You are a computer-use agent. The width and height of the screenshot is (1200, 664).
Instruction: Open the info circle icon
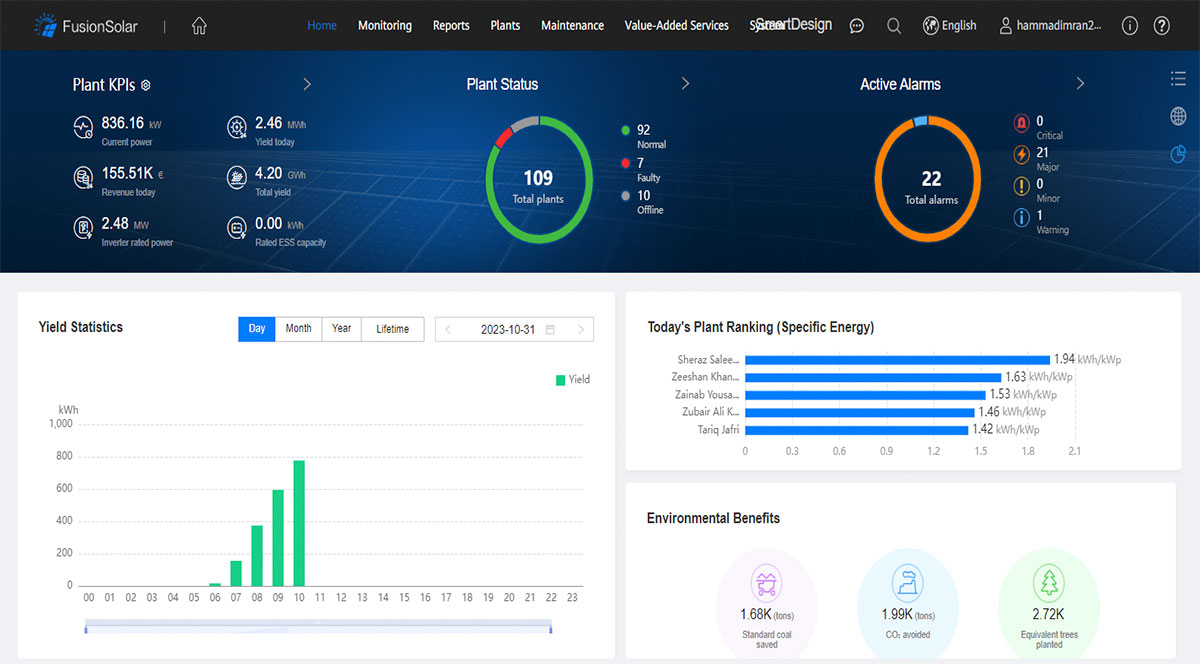click(x=1130, y=26)
